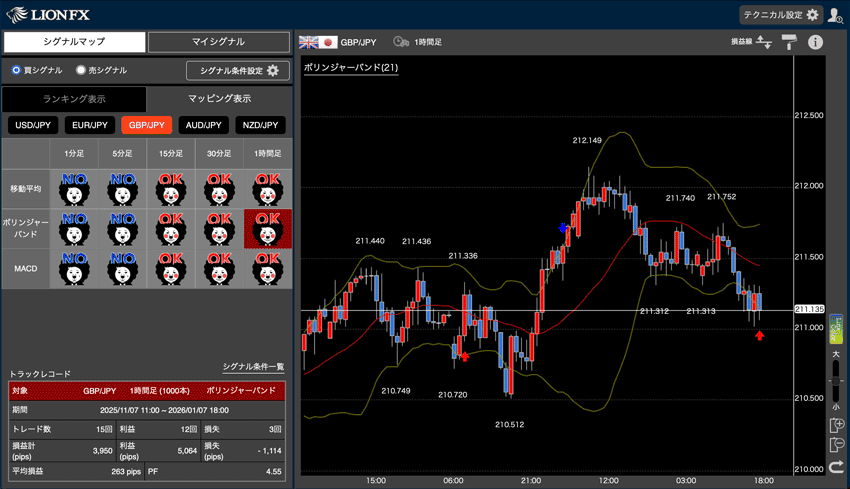The width and height of the screenshot is (850, 489).
Task: Click the LION FX logo
Action: click(48, 15)
